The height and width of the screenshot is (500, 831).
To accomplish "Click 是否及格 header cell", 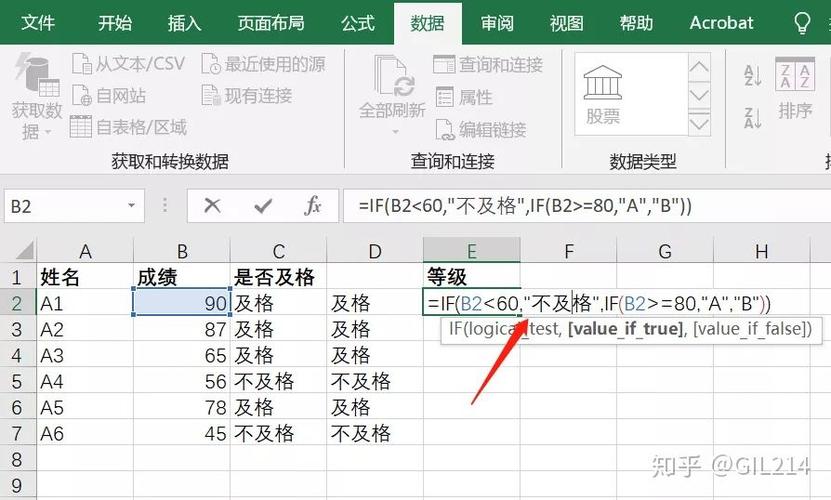I will [279, 277].
